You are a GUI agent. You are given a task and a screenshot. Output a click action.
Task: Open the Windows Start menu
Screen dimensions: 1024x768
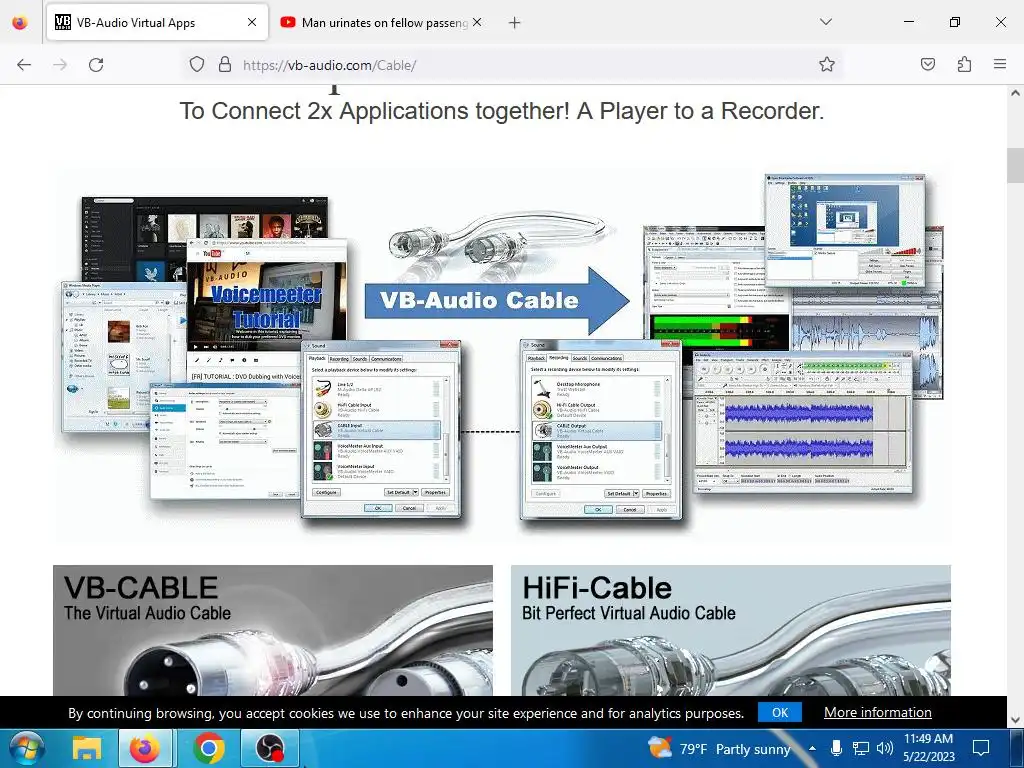click(x=25, y=749)
